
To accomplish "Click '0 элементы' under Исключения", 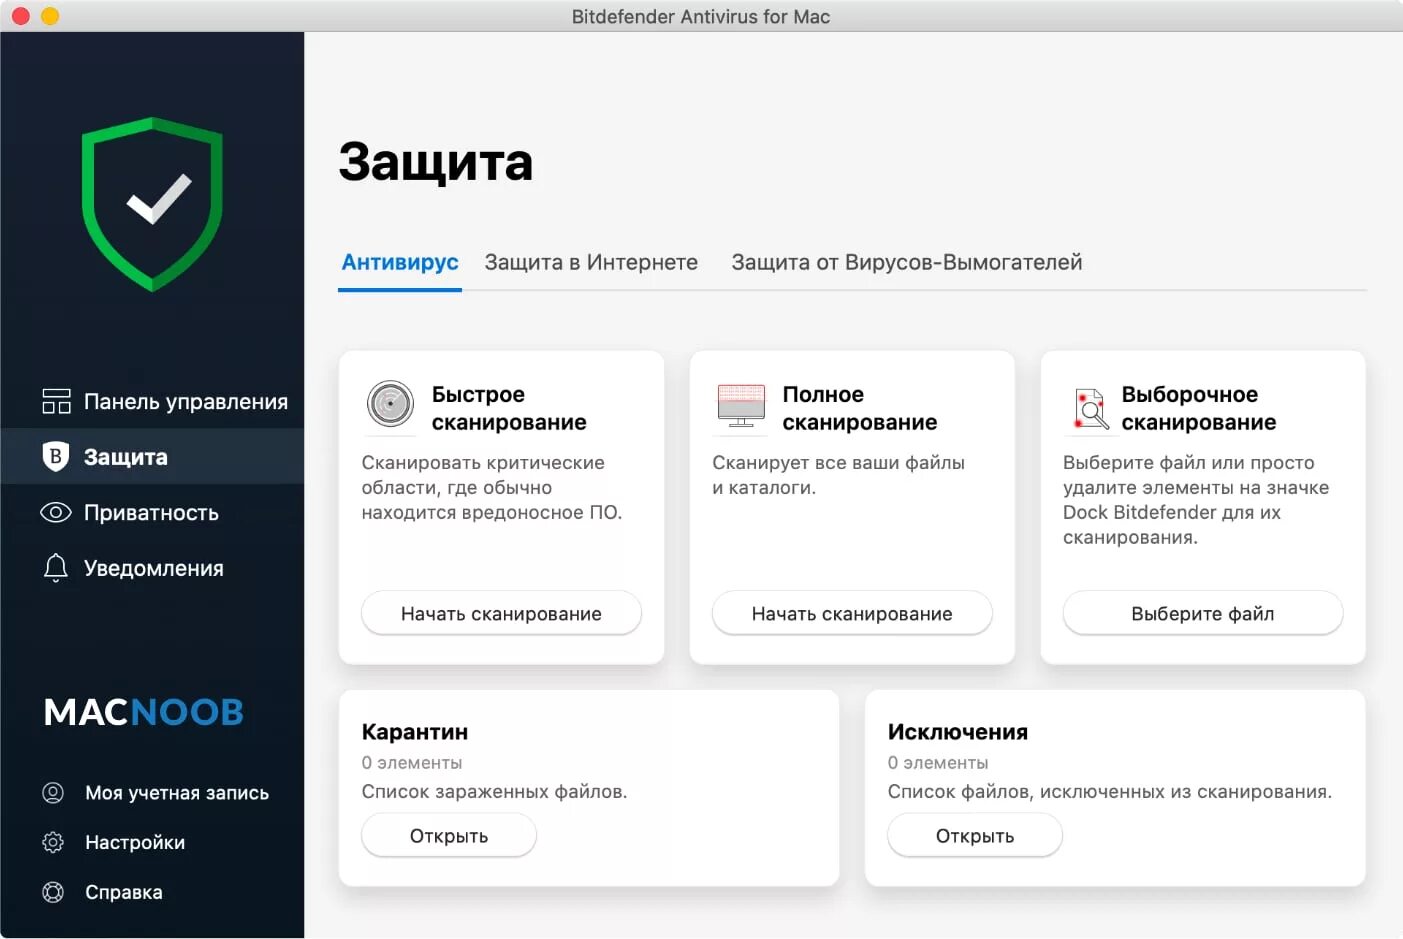I will coord(938,763).
